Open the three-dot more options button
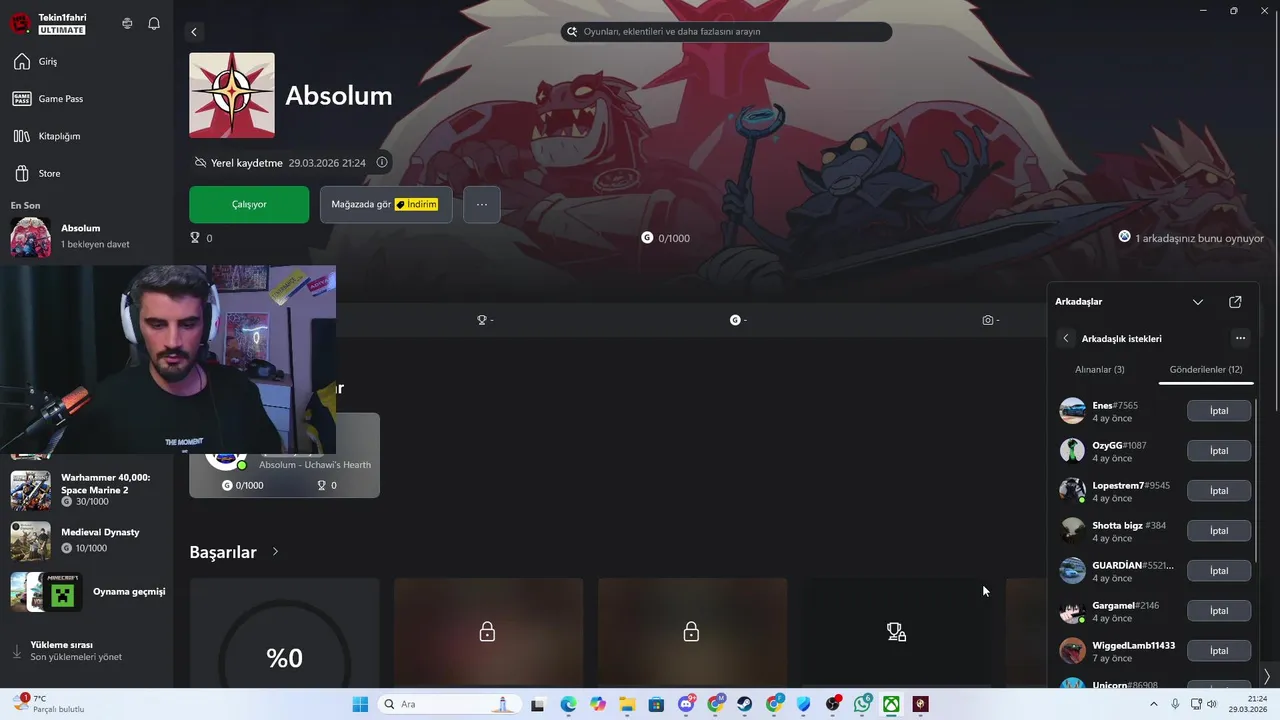1280x720 pixels. [x=482, y=204]
